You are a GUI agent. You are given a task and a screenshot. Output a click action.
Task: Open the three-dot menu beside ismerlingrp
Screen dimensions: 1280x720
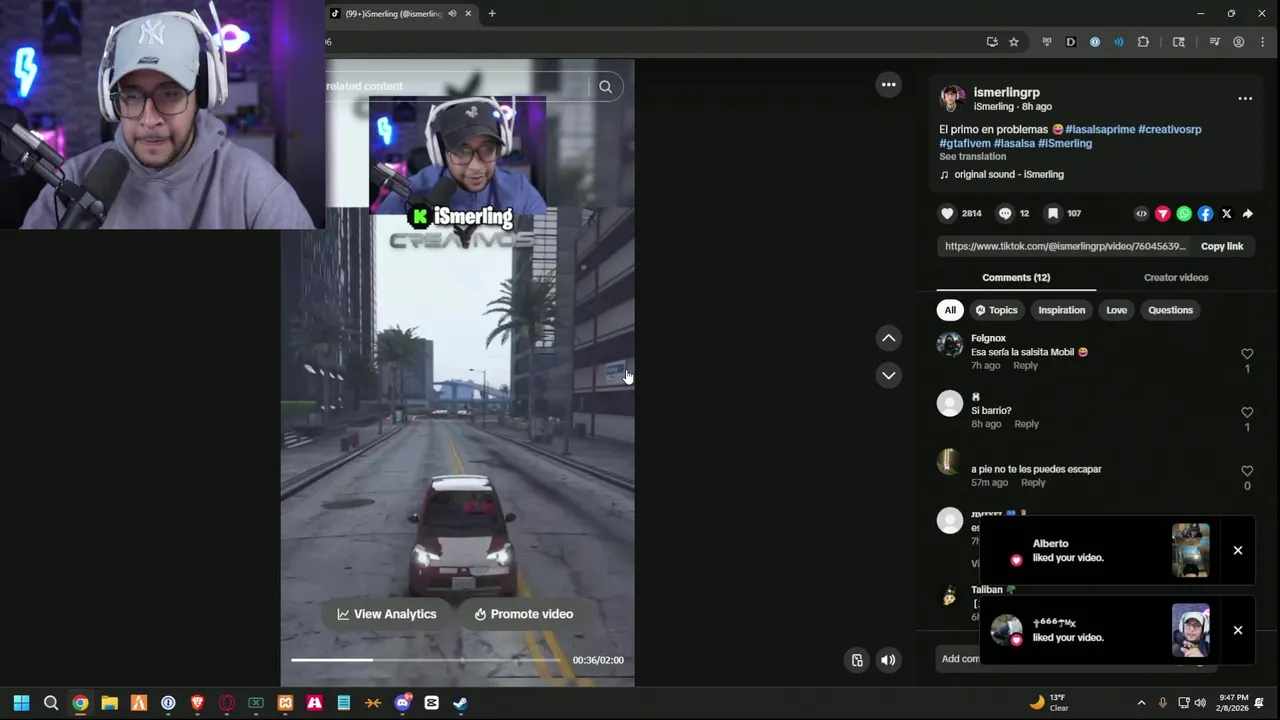point(1245,98)
